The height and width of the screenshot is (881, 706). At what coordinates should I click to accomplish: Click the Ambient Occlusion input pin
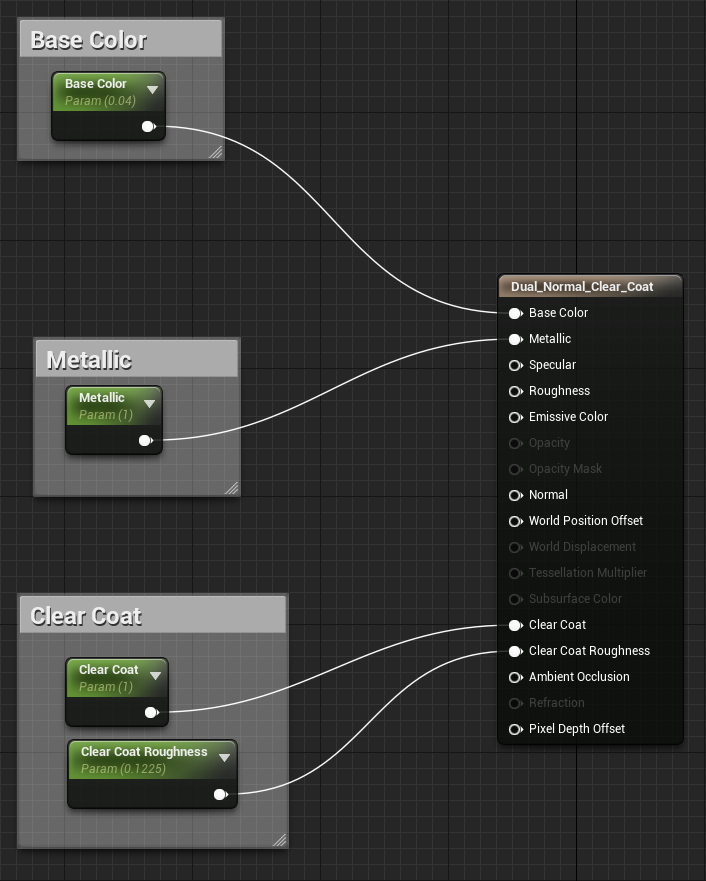[516, 677]
